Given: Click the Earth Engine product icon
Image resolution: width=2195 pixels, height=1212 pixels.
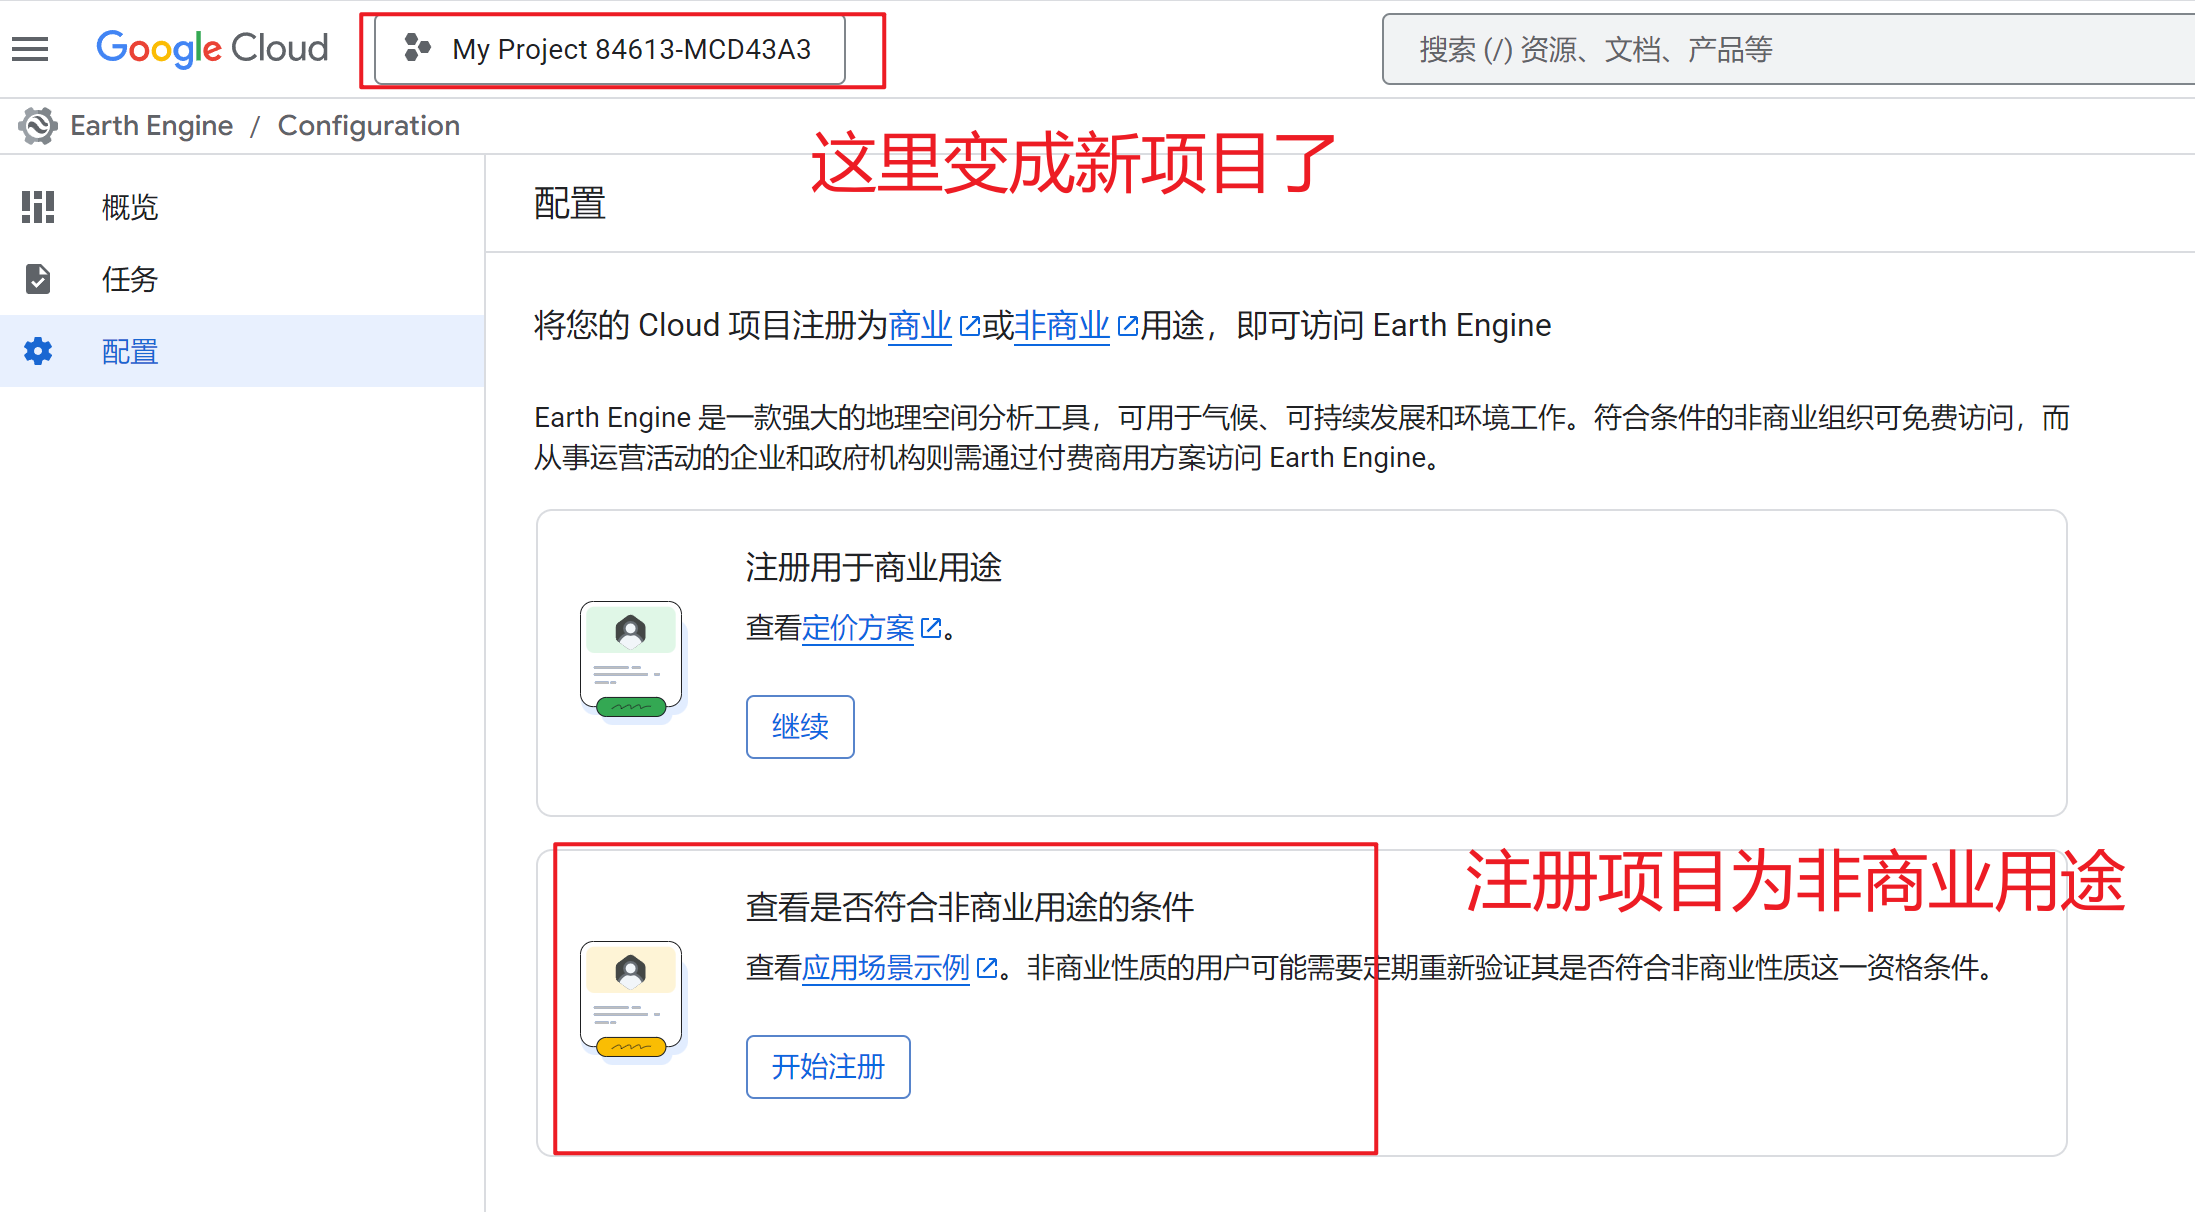Looking at the screenshot, I should pyautogui.click(x=38, y=126).
